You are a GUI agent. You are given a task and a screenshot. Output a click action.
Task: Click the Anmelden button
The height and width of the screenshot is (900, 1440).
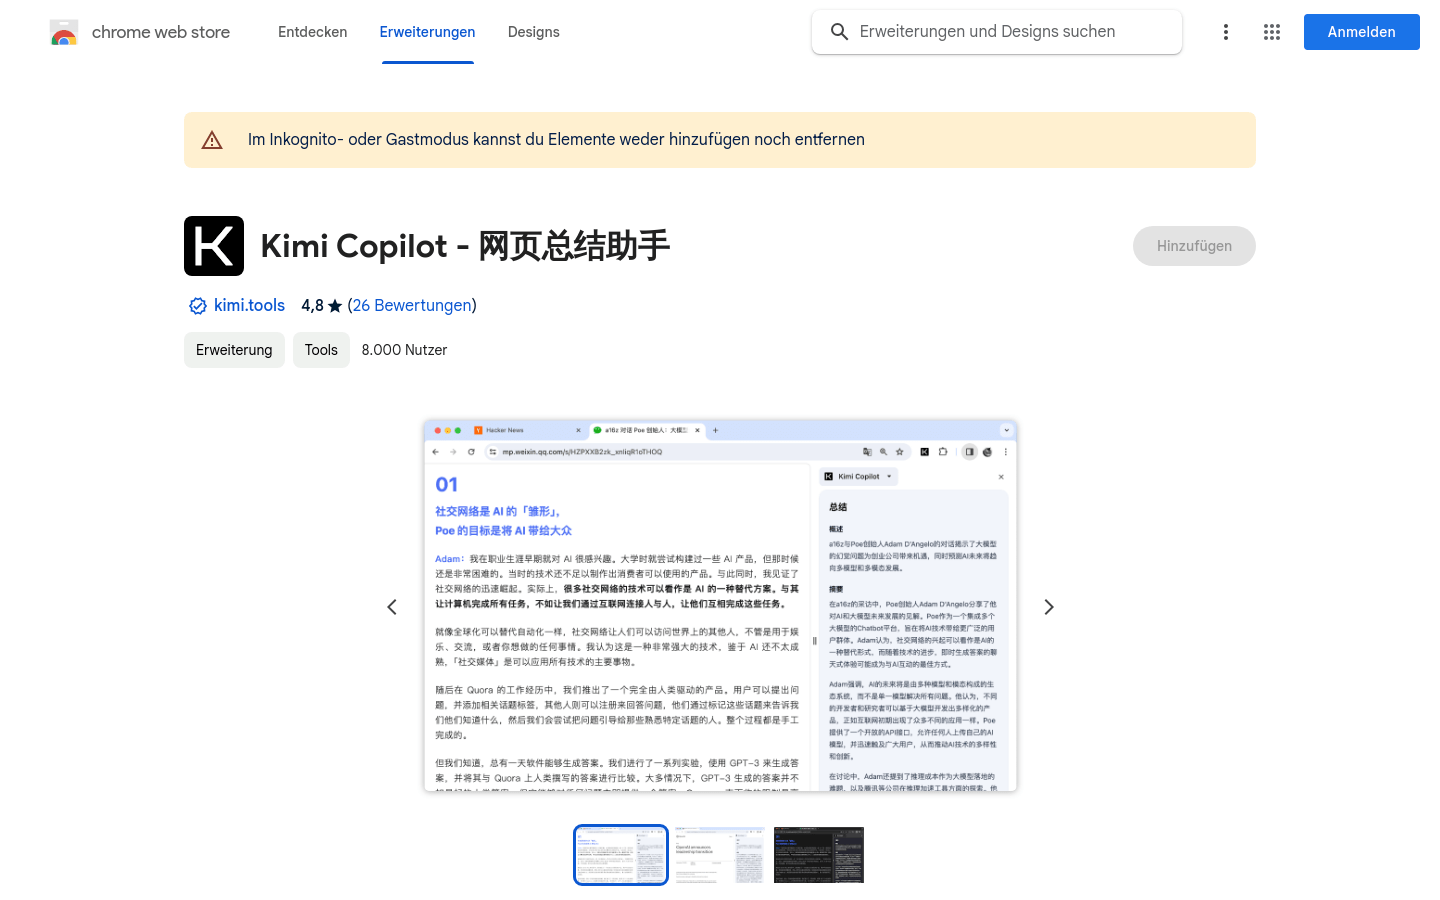[1362, 32]
